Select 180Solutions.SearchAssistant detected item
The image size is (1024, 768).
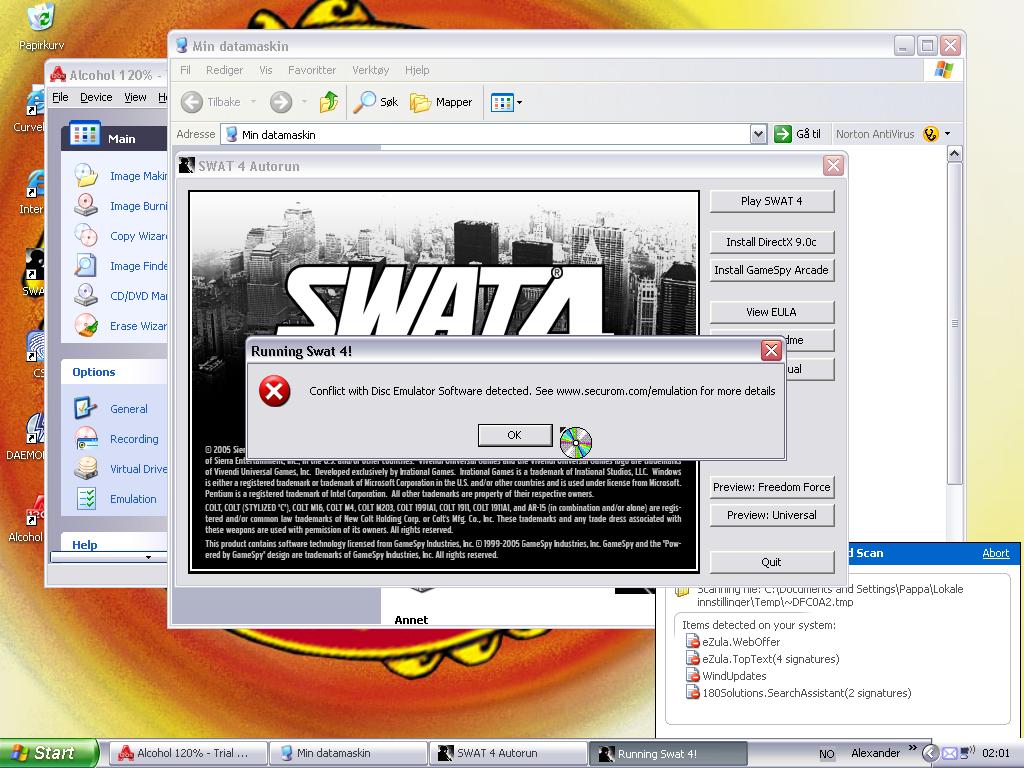point(798,693)
